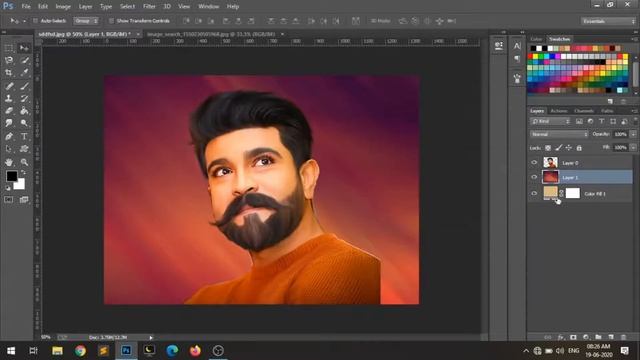Viewport: 640px width, 360px height.
Task: Open the Character panel icon
Action: pos(517,46)
